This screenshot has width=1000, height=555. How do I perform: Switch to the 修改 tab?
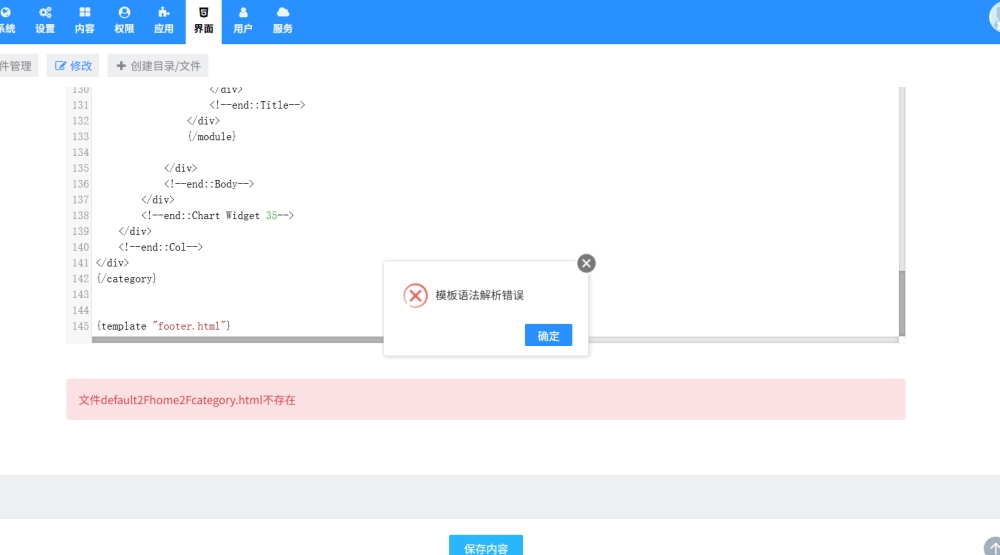point(73,66)
